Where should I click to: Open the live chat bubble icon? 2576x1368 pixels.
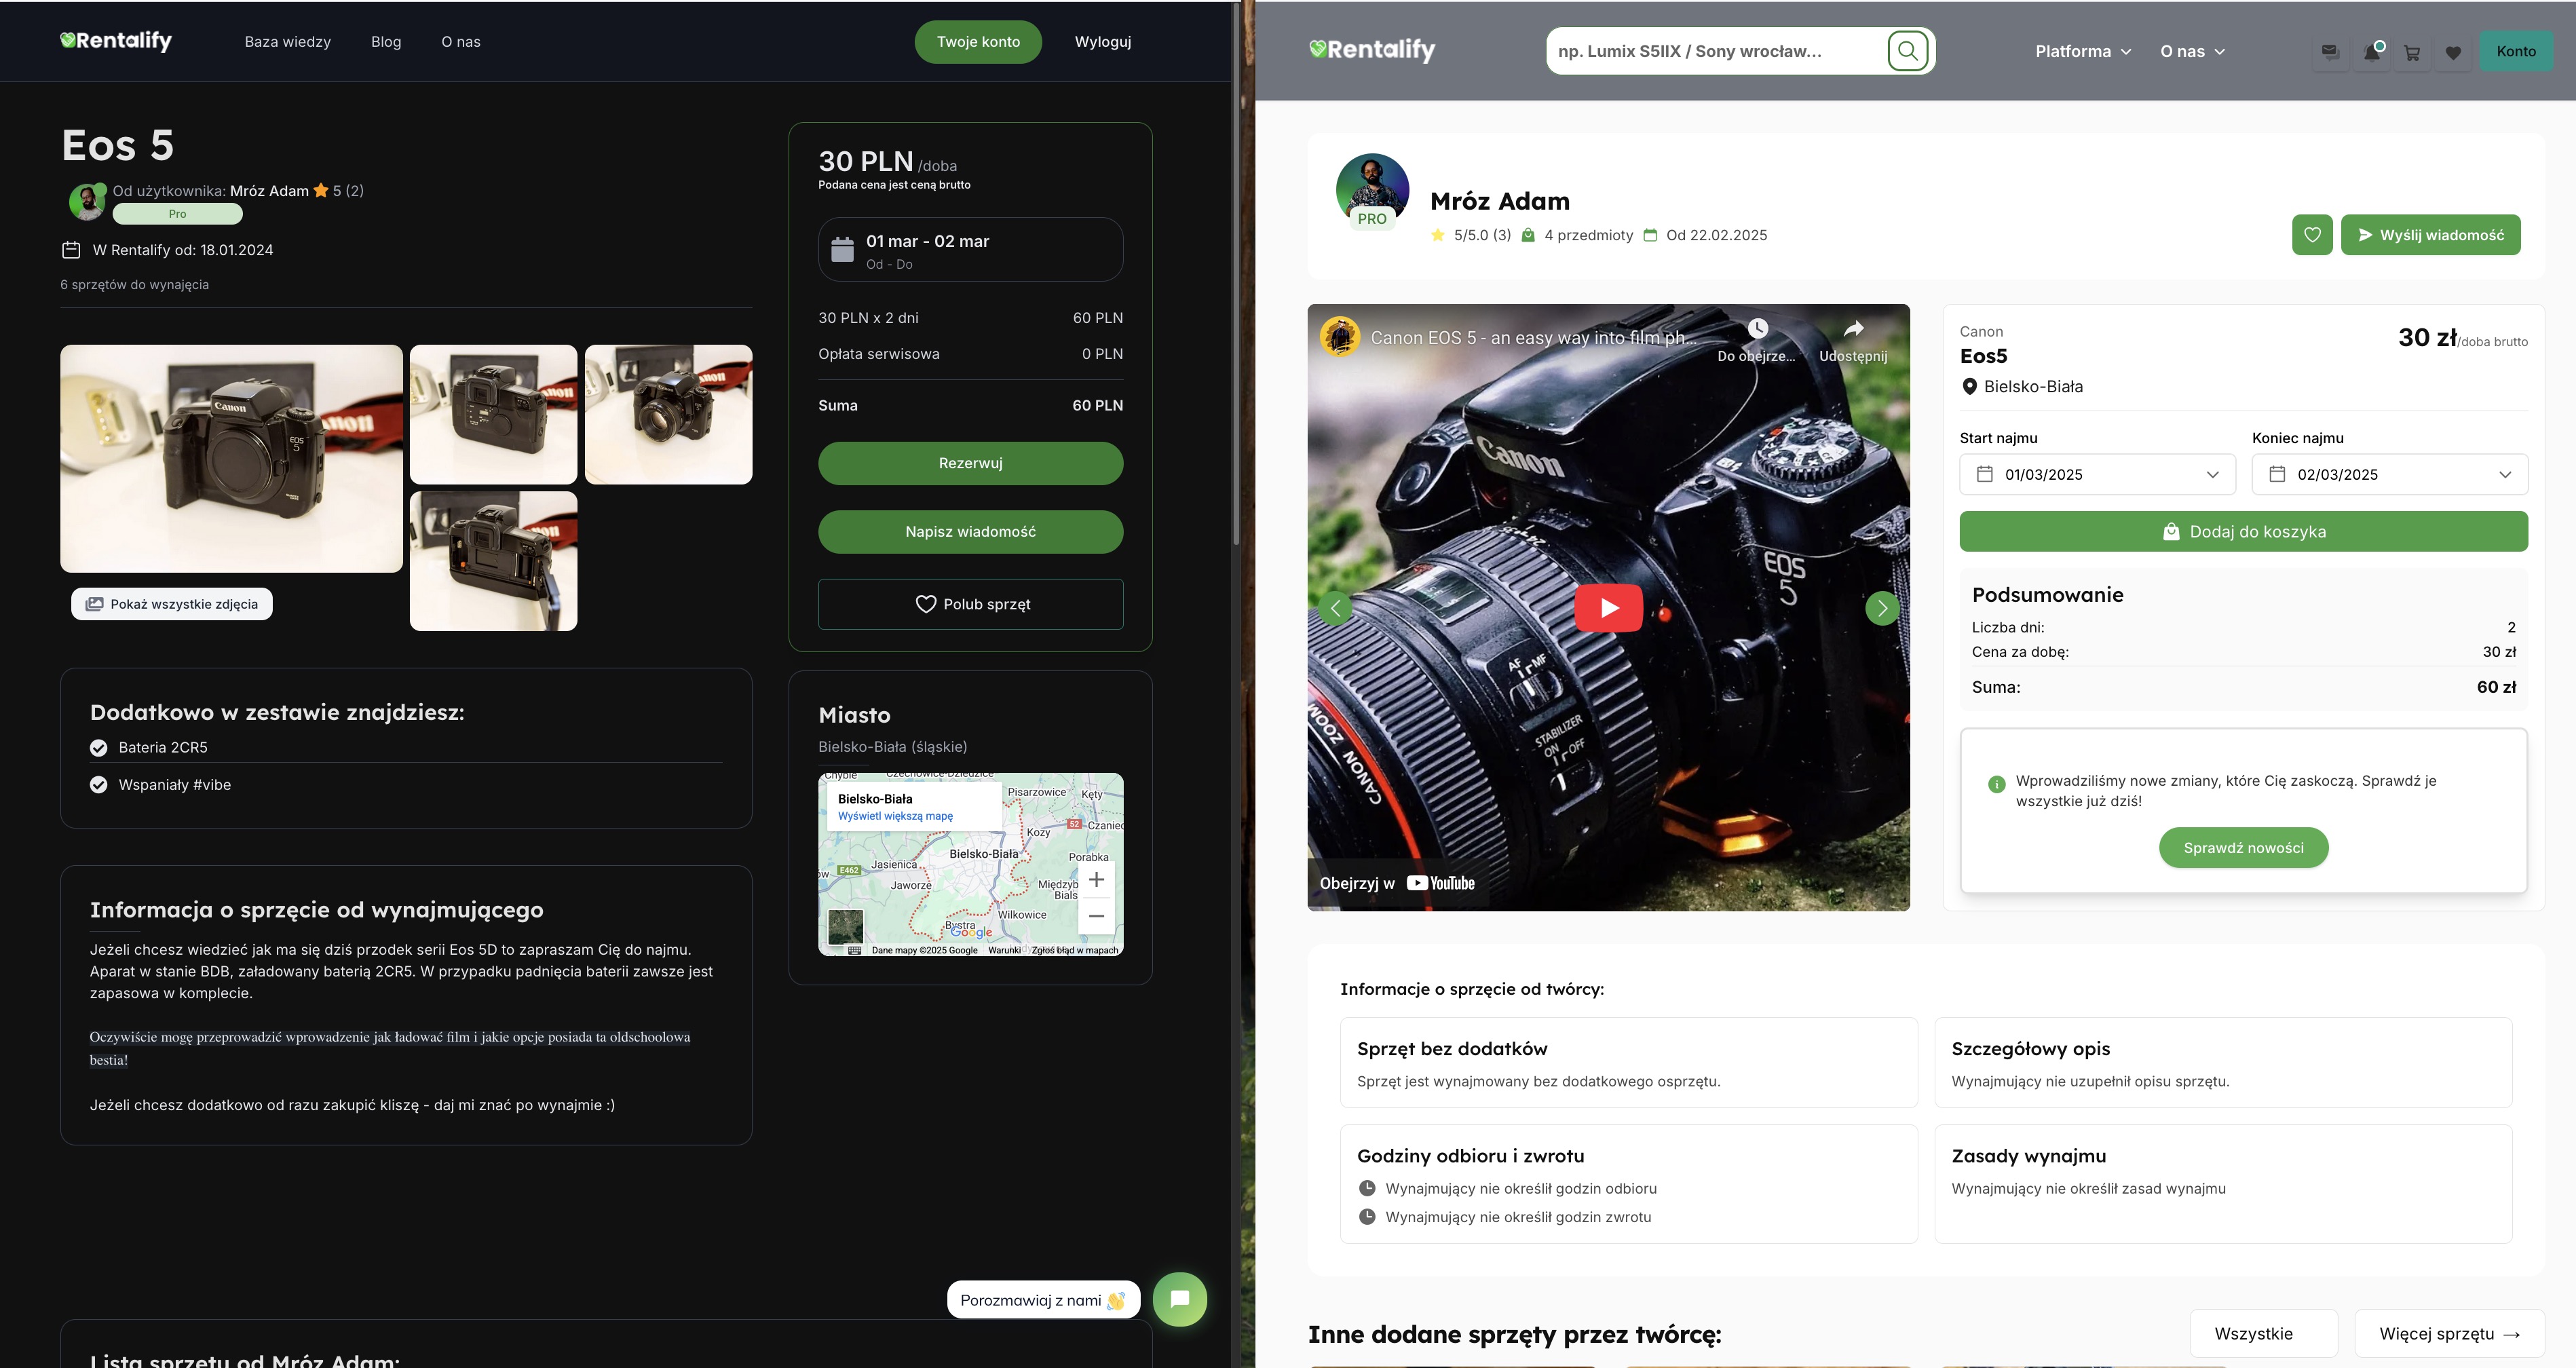click(x=1179, y=1299)
